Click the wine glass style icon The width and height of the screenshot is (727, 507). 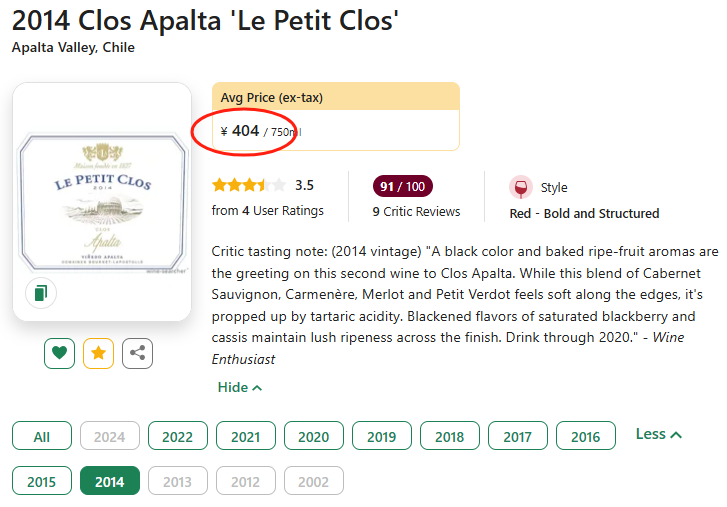pyautogui.click(x=520, y=187)
